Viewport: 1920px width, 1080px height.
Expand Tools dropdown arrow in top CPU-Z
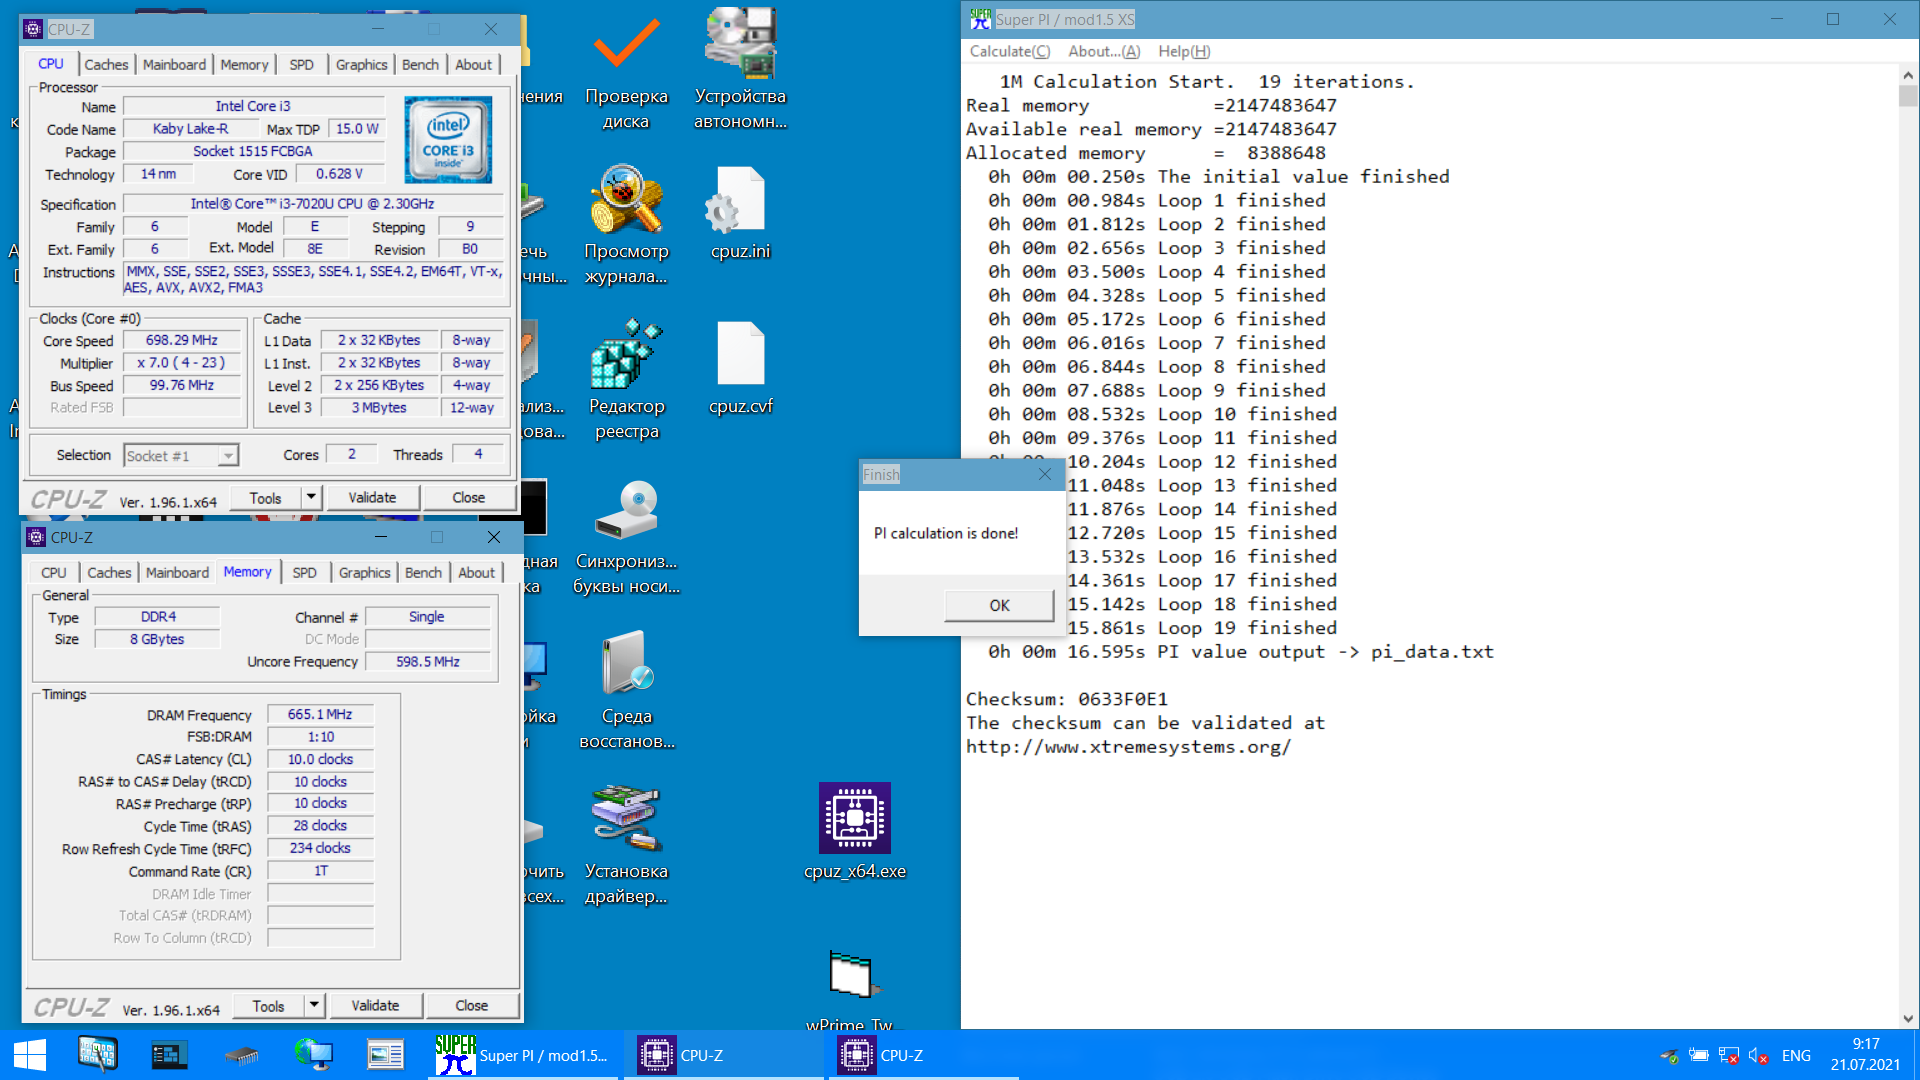click(311, 497)
